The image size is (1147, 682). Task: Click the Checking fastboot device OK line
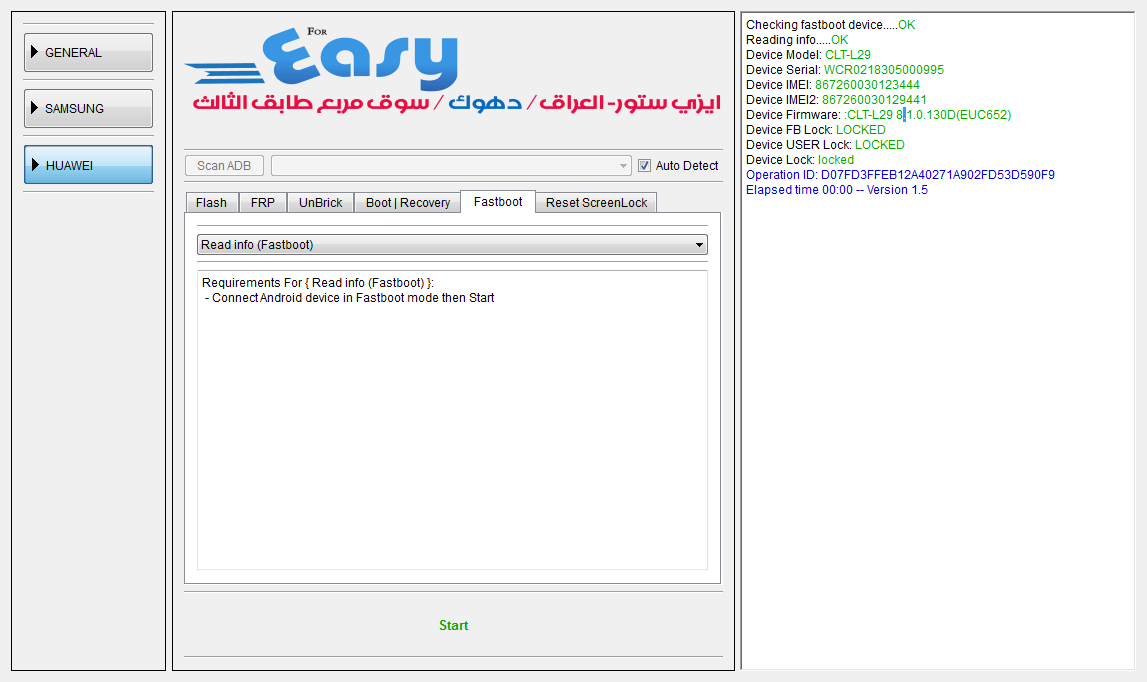830,25
